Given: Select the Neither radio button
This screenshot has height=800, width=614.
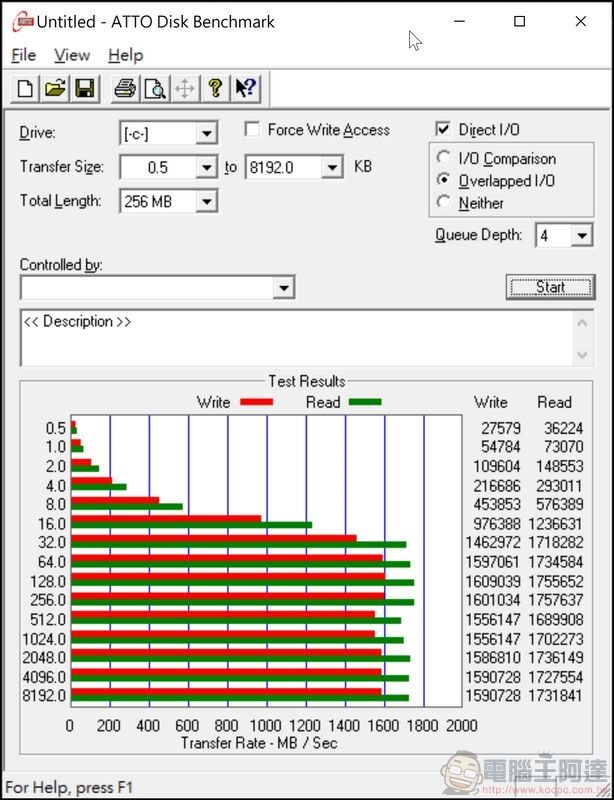Looking at the screenshot, I should tap(444, 202).
